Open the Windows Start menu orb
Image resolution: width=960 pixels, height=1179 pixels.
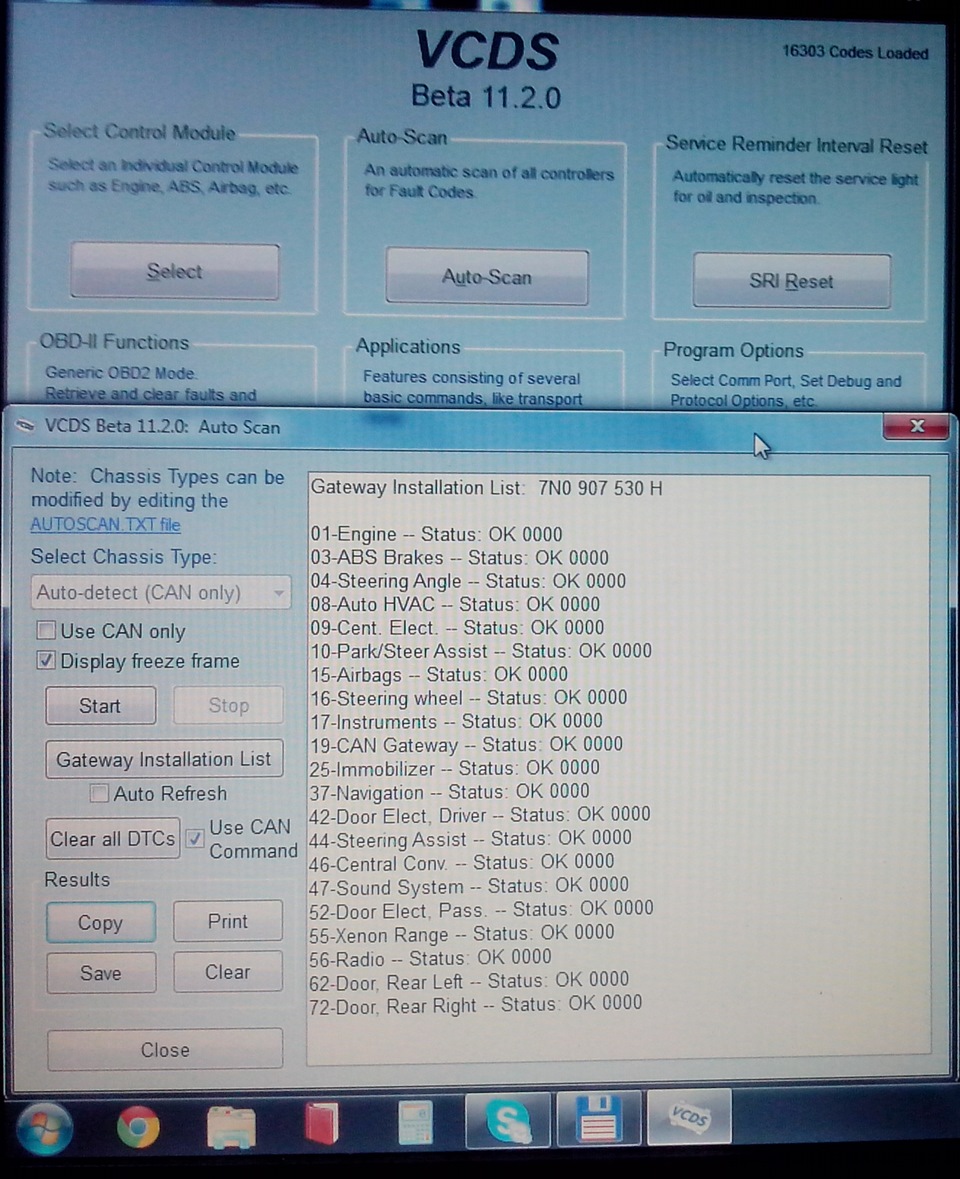(x=43, y=1128)
